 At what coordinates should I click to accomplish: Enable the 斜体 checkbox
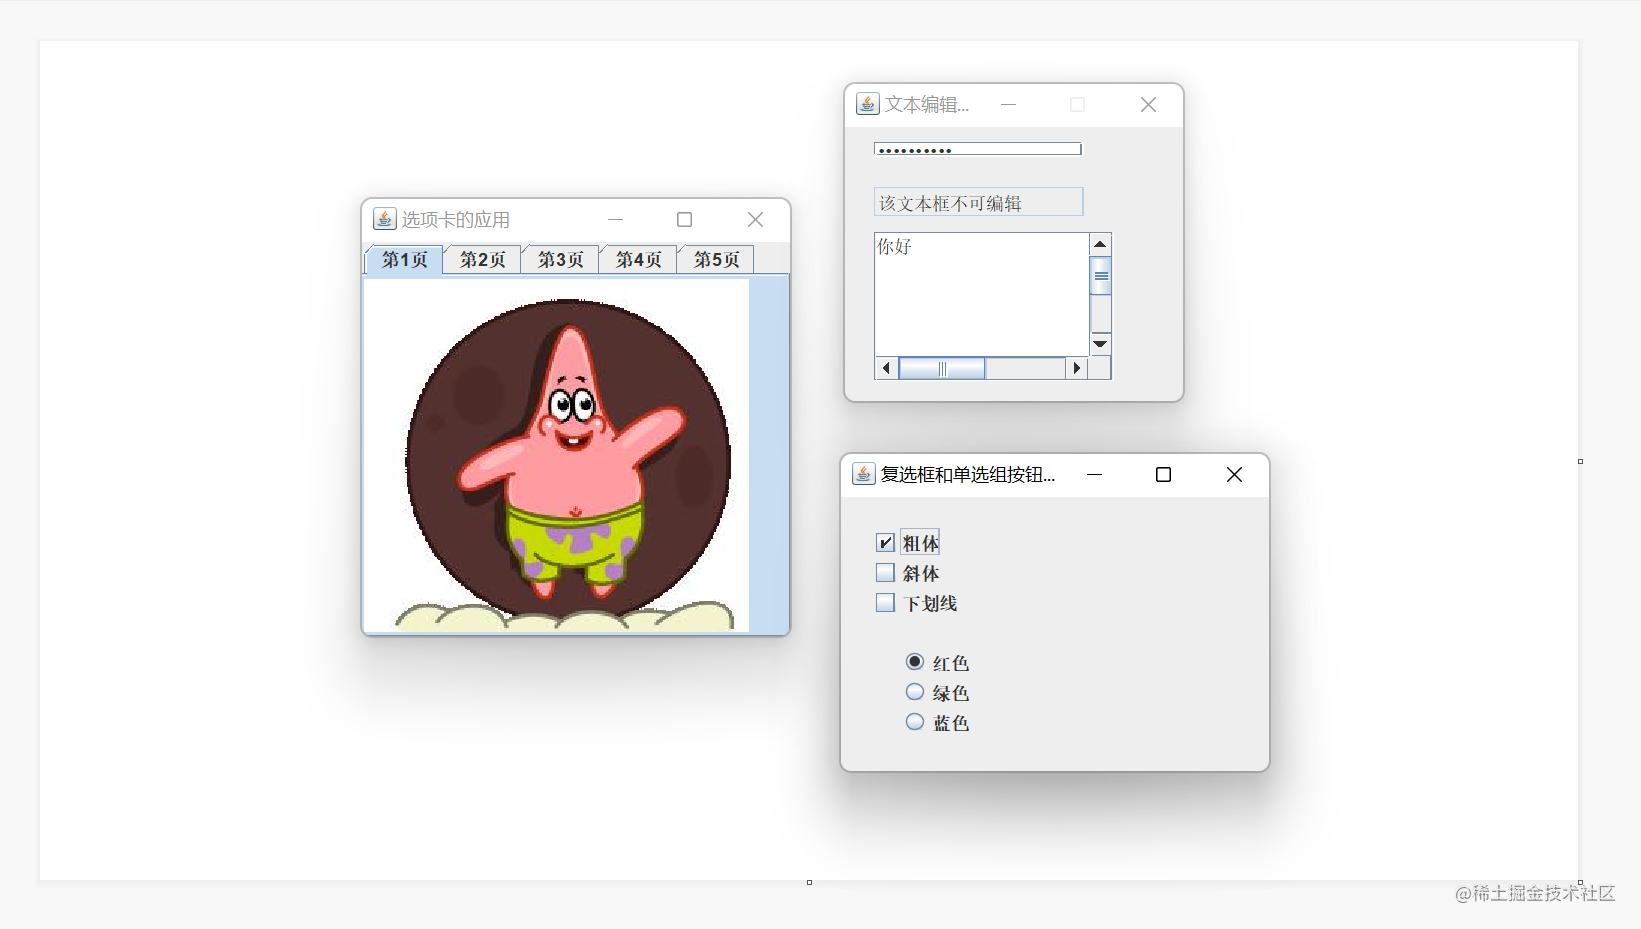(885, 572)
